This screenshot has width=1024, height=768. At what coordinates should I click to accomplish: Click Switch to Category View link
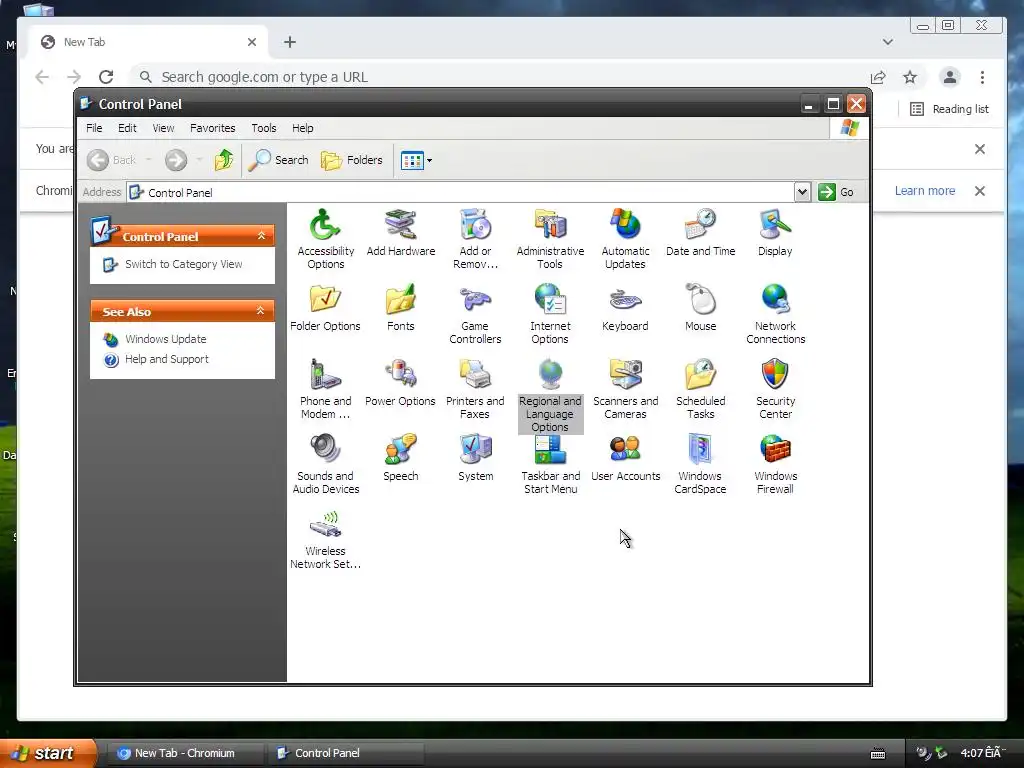coord(184,264)
